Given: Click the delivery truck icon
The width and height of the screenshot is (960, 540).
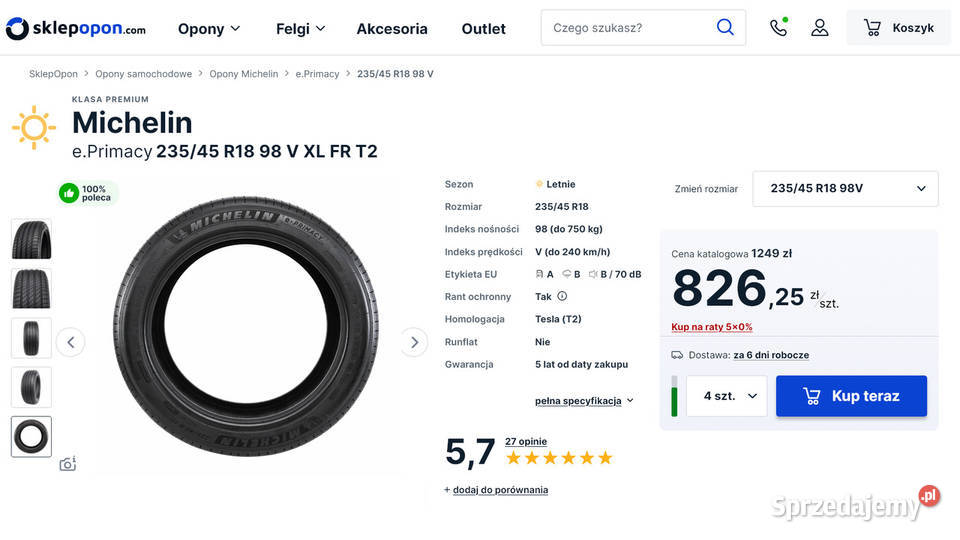Looking at the screenshot, I should pyautogui.click(x=677, y=355).
